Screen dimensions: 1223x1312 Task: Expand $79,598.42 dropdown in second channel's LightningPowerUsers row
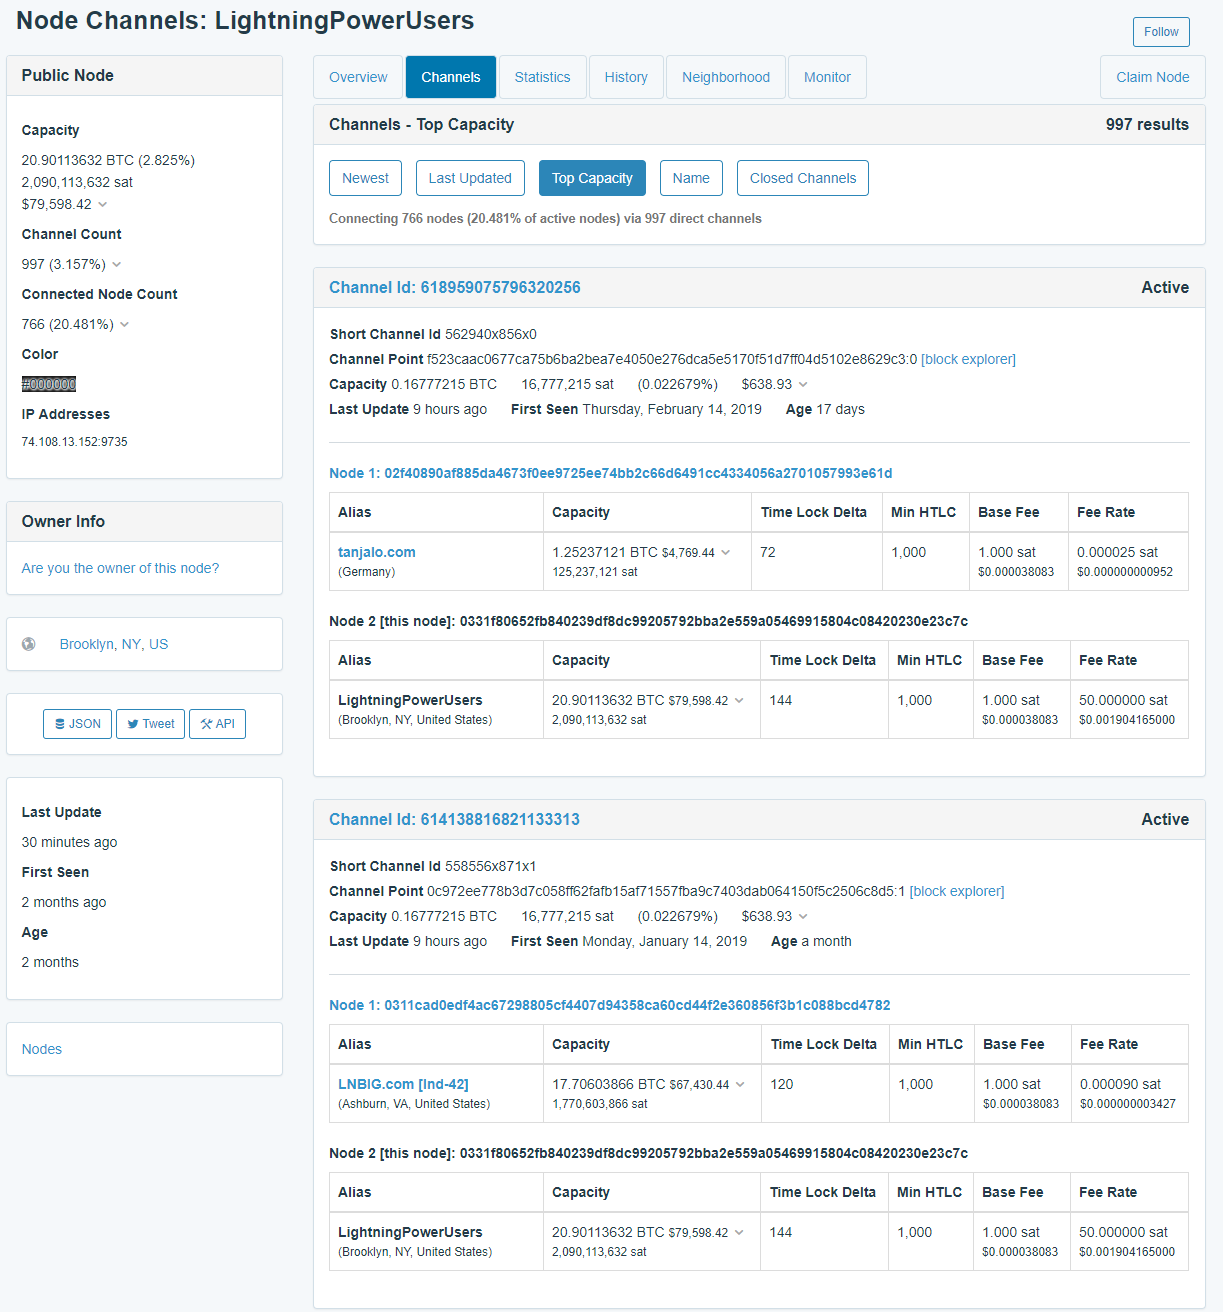(739, 1233)
